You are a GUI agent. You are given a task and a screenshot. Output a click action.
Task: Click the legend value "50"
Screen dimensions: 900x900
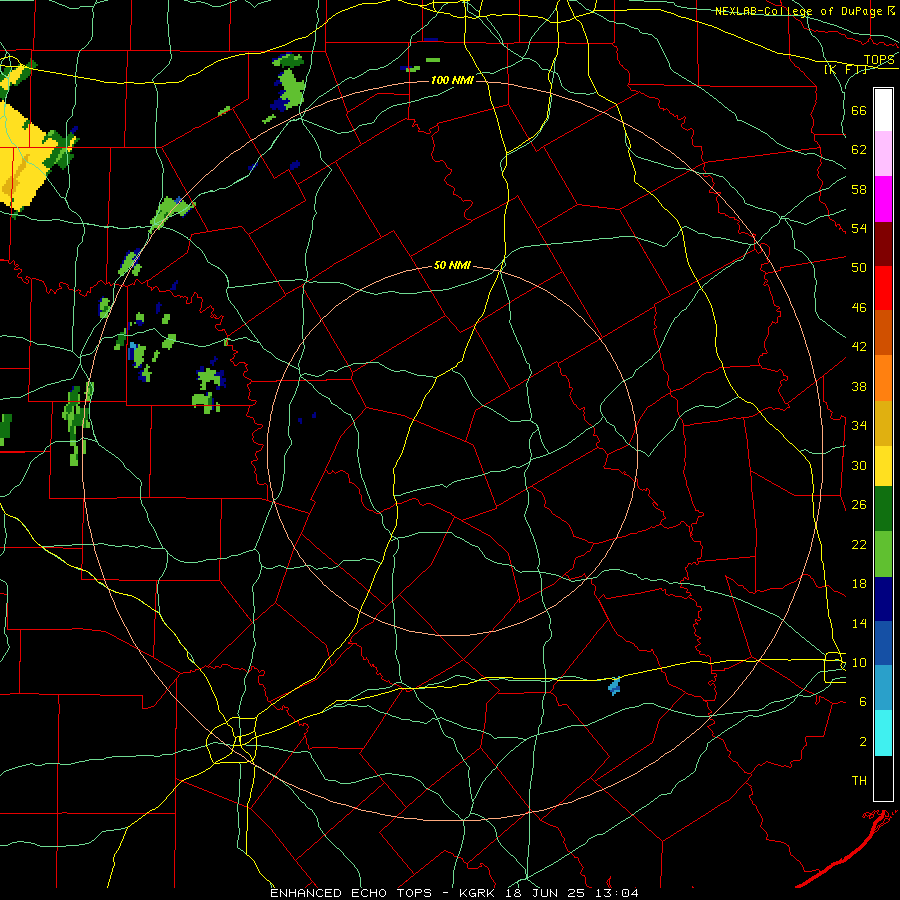pyautogui.click(x=859, y=267)
